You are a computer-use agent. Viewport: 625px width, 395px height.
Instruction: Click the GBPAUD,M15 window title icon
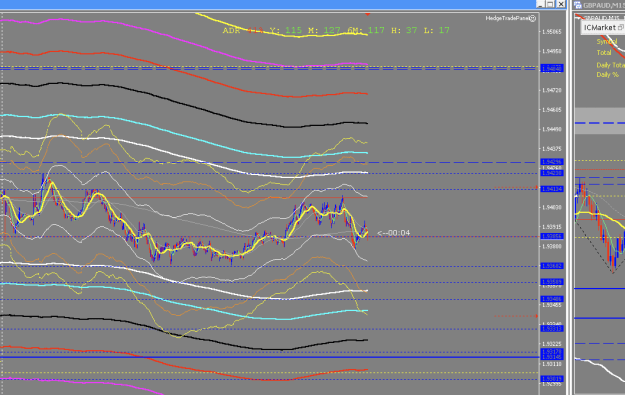[578, 5]
